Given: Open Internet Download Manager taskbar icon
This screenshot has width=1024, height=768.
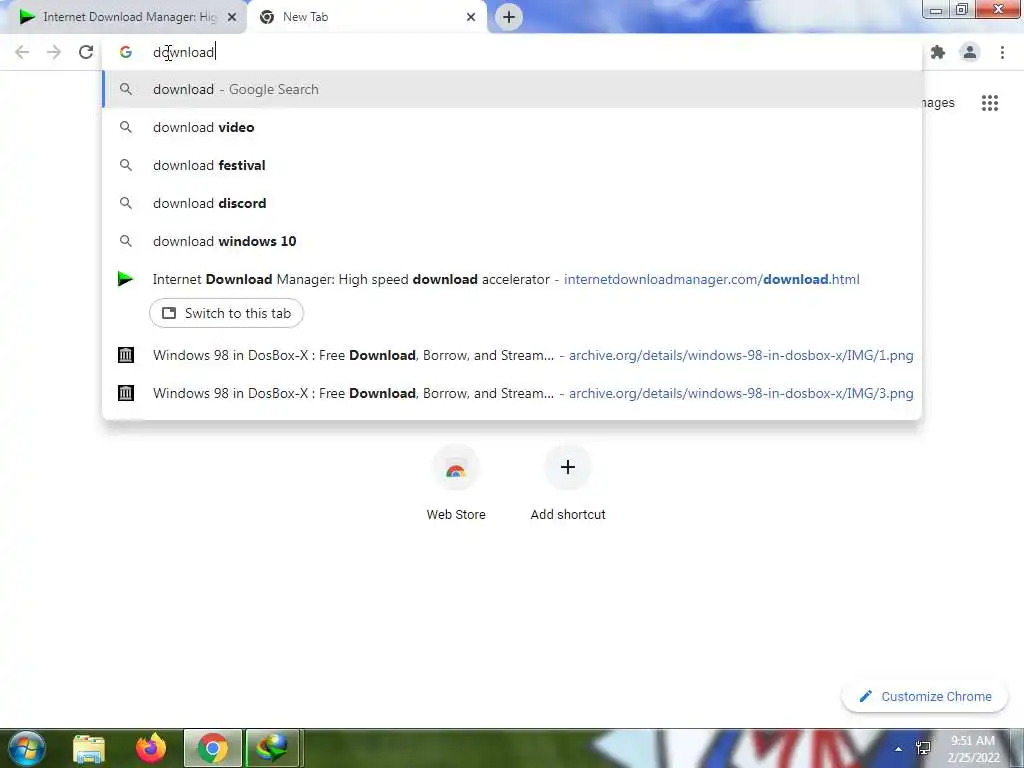Looking at the screenshot, I should [273, 748].
